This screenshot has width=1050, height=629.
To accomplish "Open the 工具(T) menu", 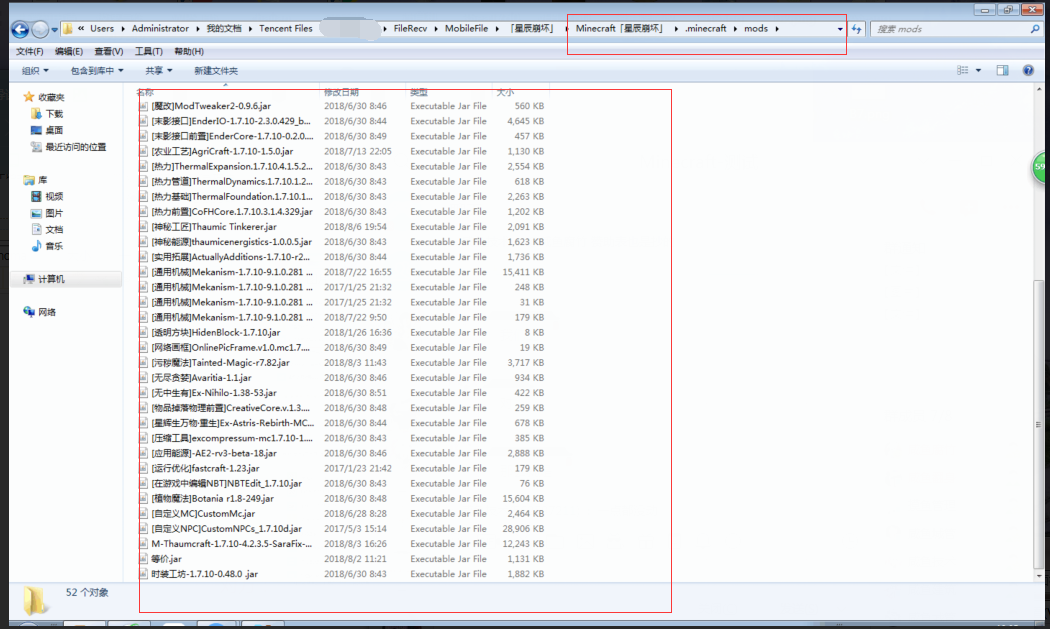I will [x=148, y=51].
